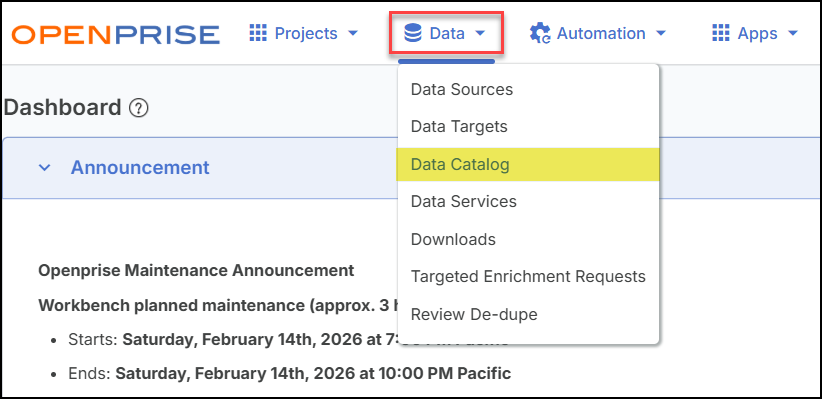
Task: Select Targeted Enrichment Requests
Action: pyautogui.click(x=528, y=277)
